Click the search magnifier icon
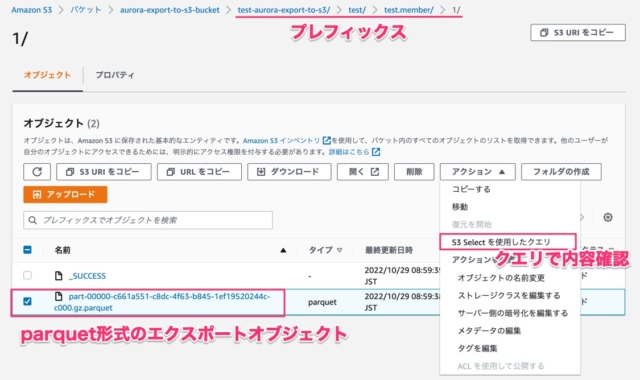This screenshot has height=380, width=640. click(x=33, y=220)
